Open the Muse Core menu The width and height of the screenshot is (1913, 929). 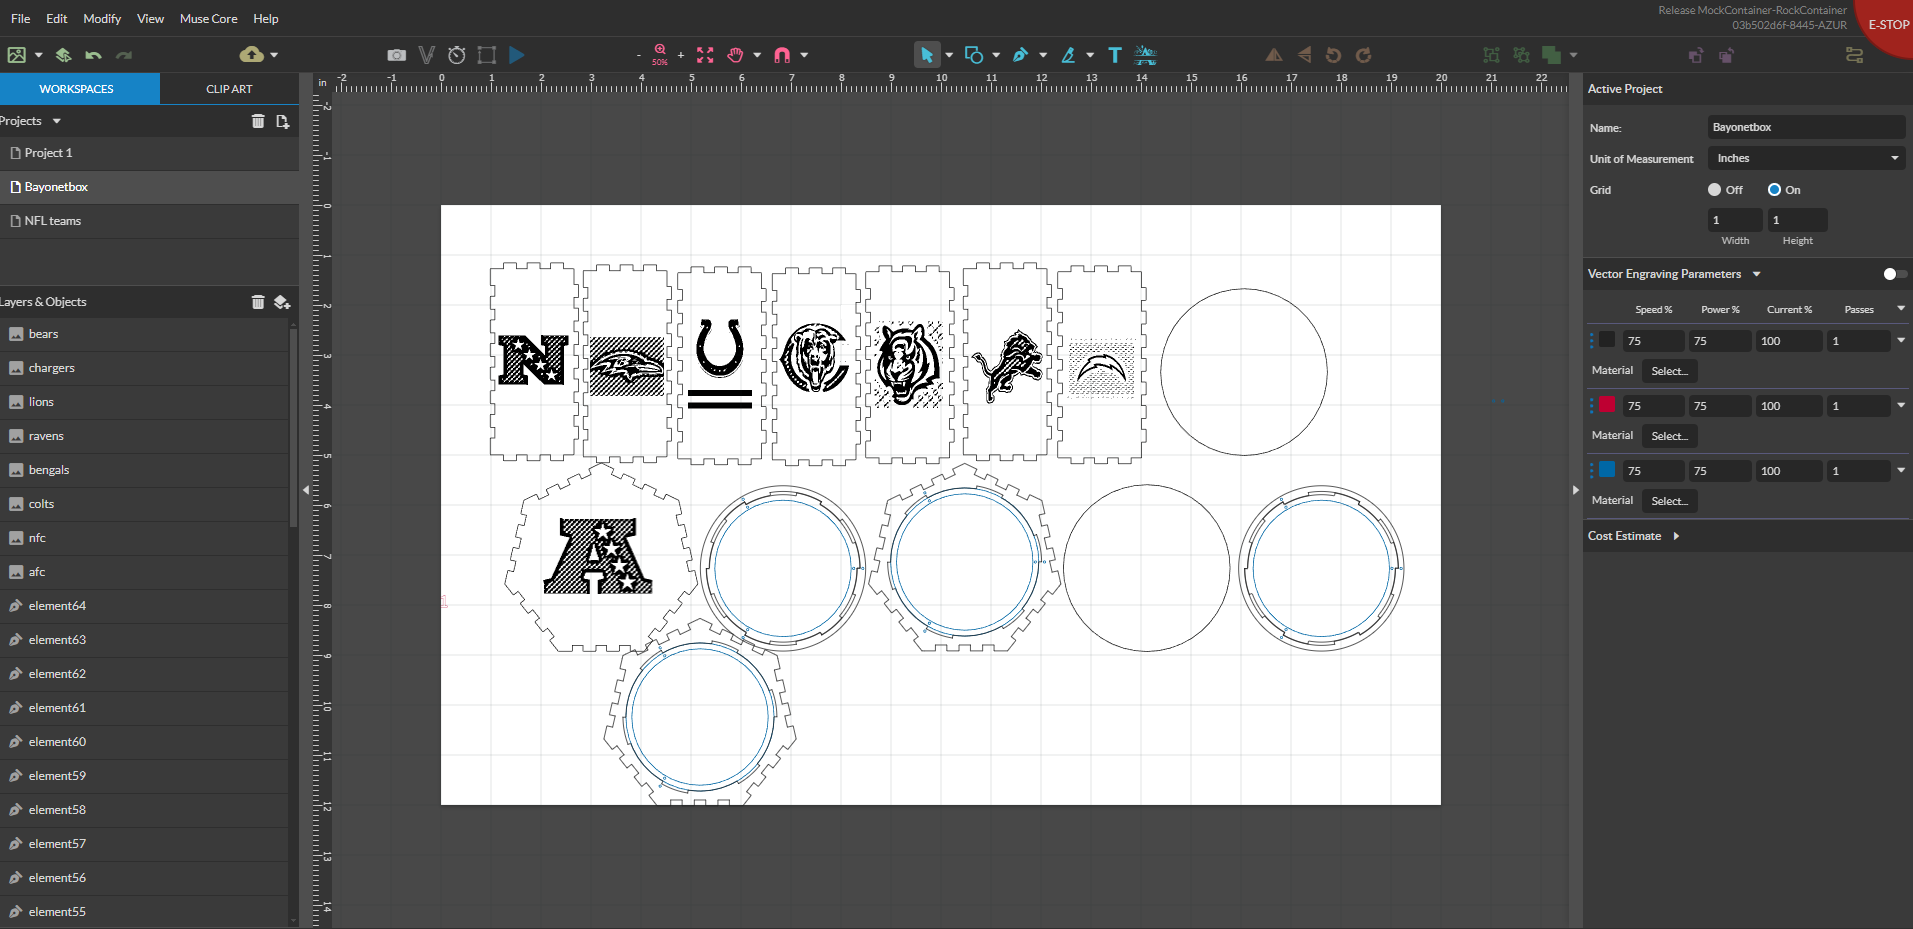209,18
